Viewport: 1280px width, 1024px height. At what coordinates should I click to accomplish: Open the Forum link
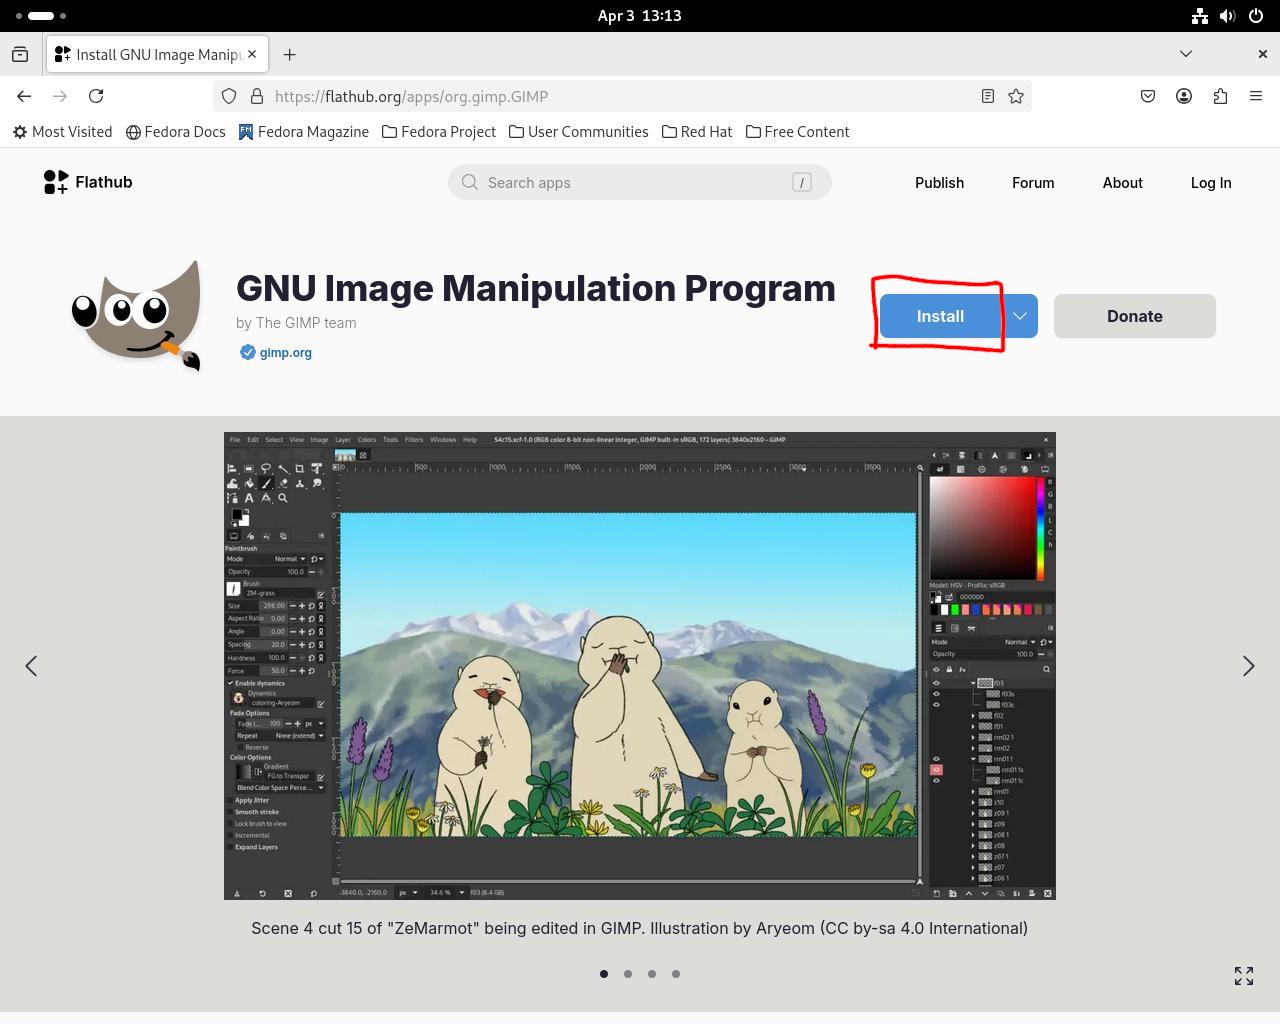pos(1033,182)
